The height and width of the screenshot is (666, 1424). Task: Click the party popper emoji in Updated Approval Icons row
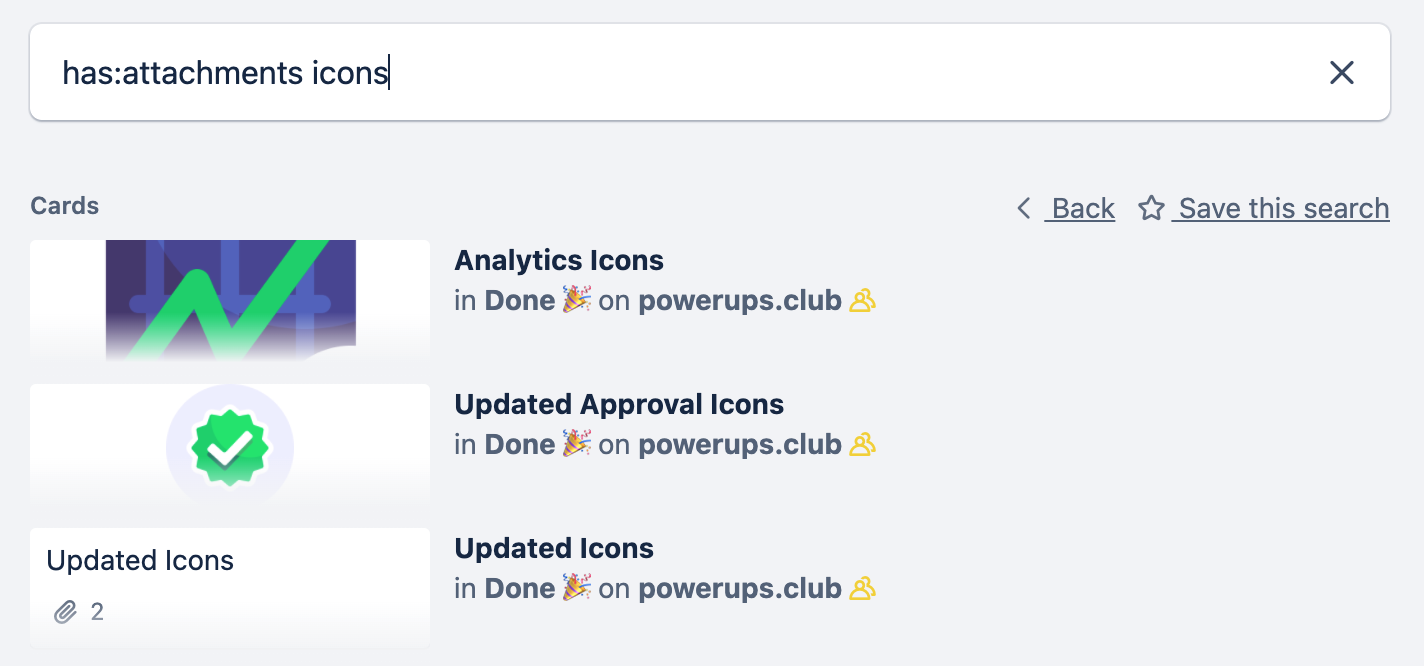(576, 444)
